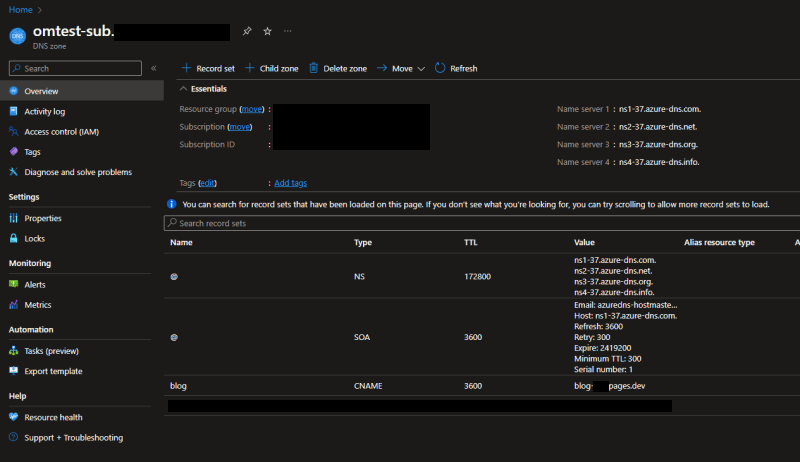Click the Value column header
Screen dimensions: 800x462
584,242
